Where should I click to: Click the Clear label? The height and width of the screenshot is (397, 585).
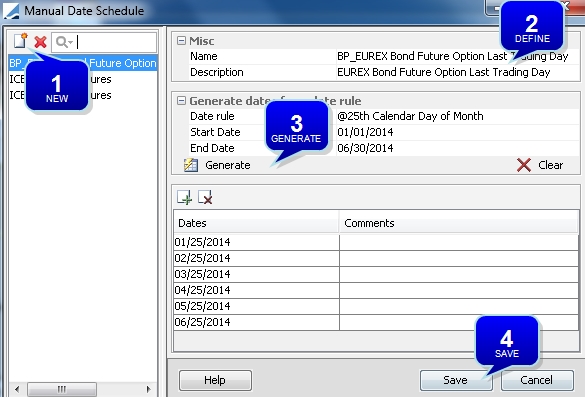(x=550, y=165)
